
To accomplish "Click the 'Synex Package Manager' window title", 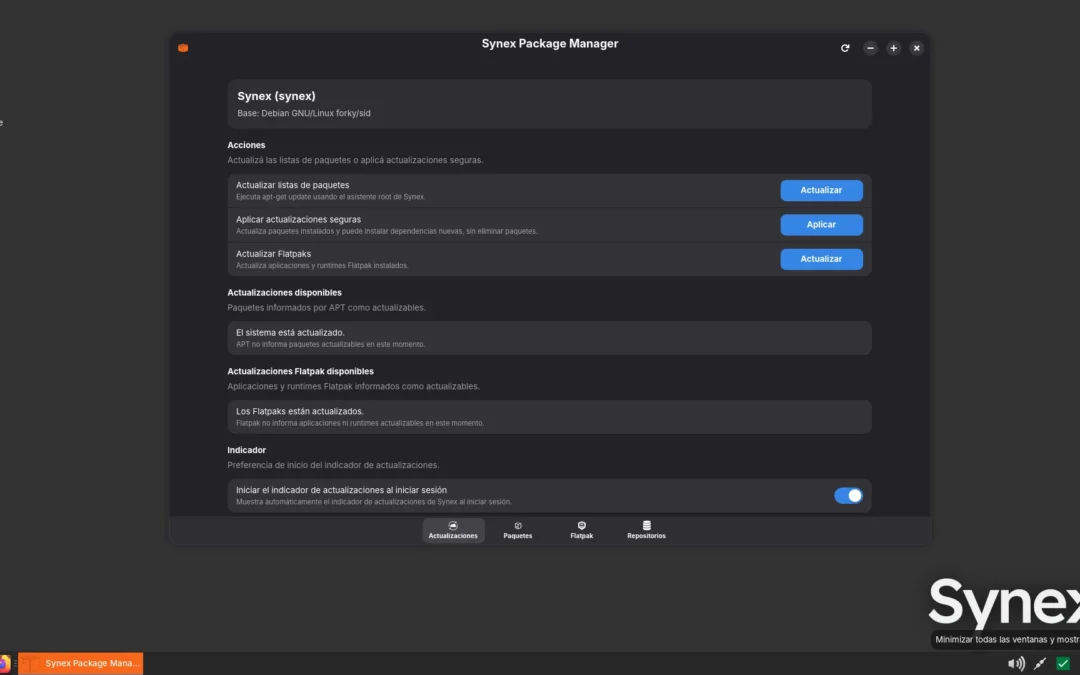I will click(550, 43).
